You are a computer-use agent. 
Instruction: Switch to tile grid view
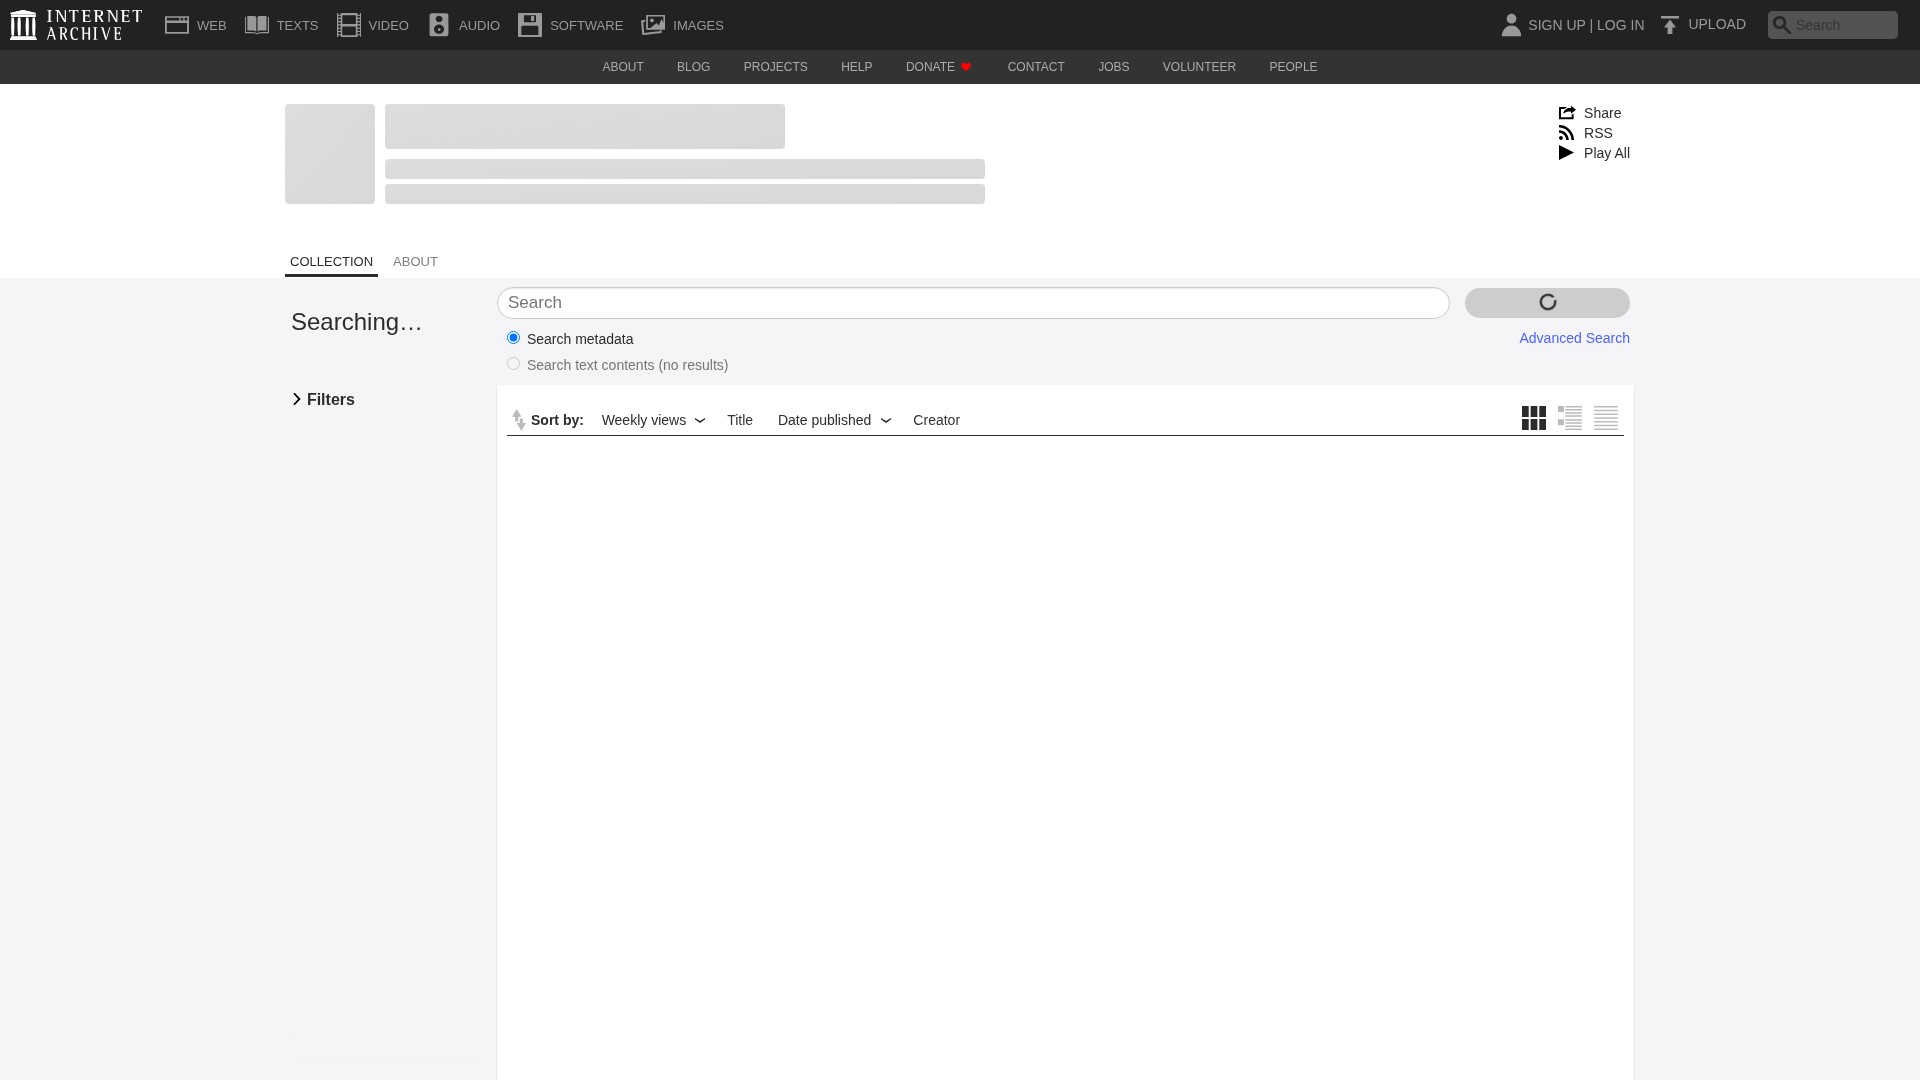1533,418
